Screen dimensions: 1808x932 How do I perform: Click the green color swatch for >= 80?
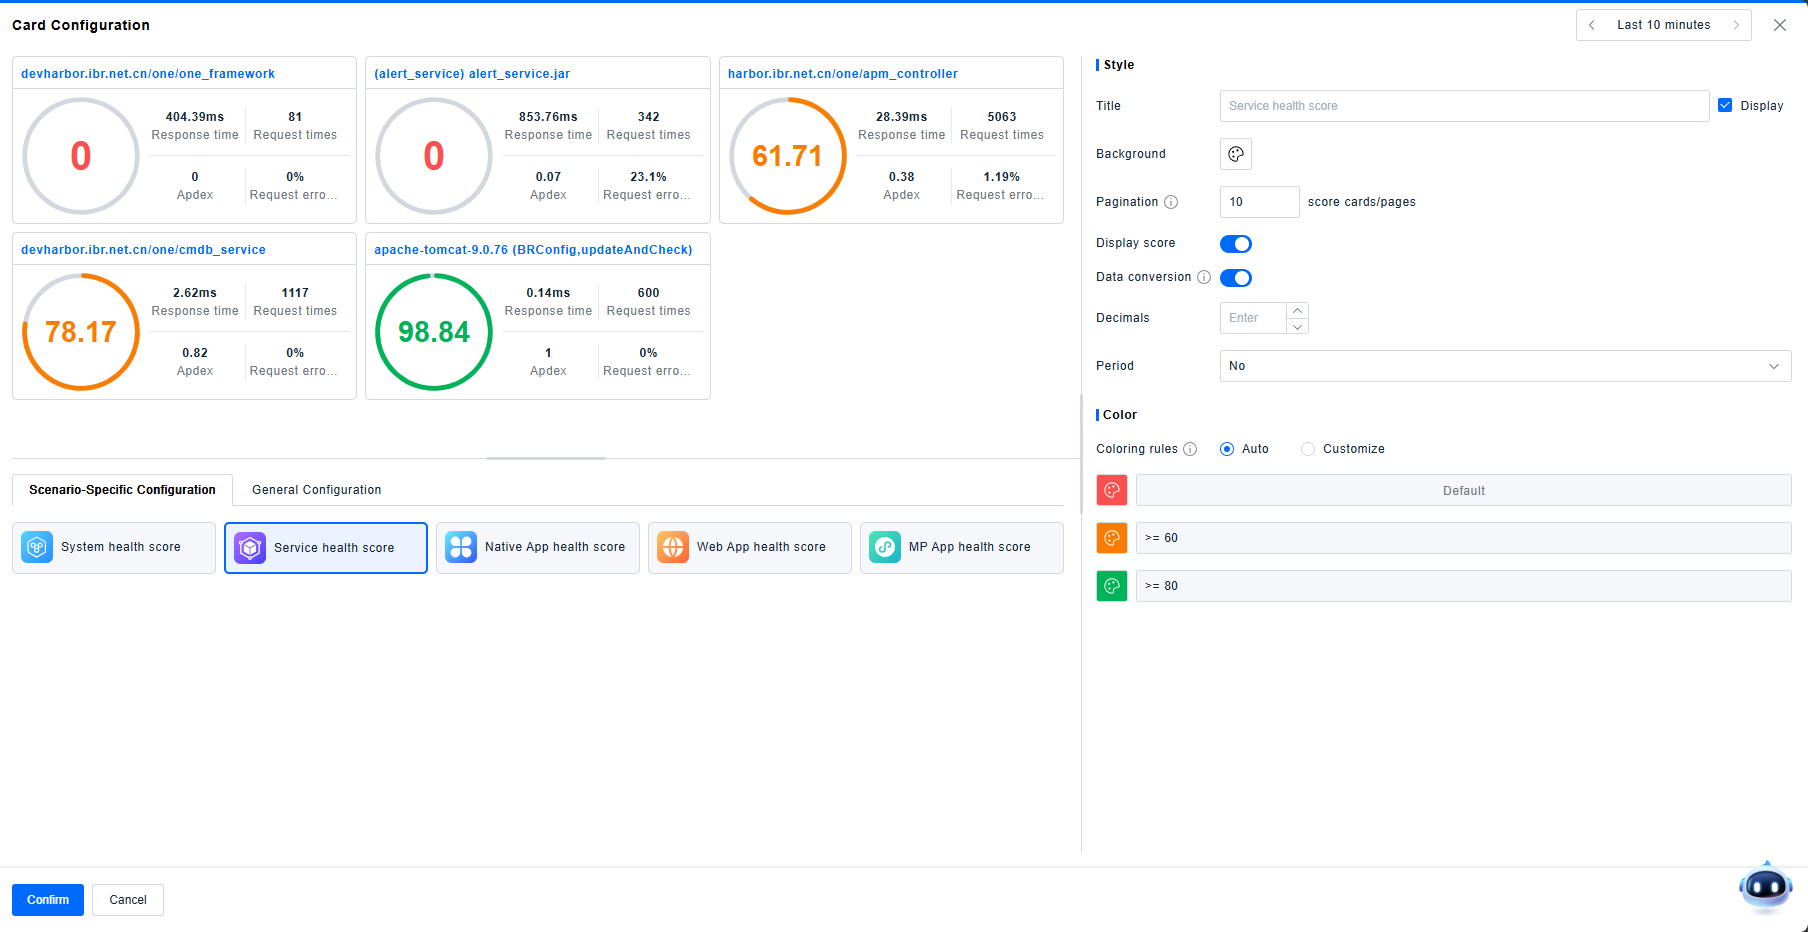pos(1112,586)
